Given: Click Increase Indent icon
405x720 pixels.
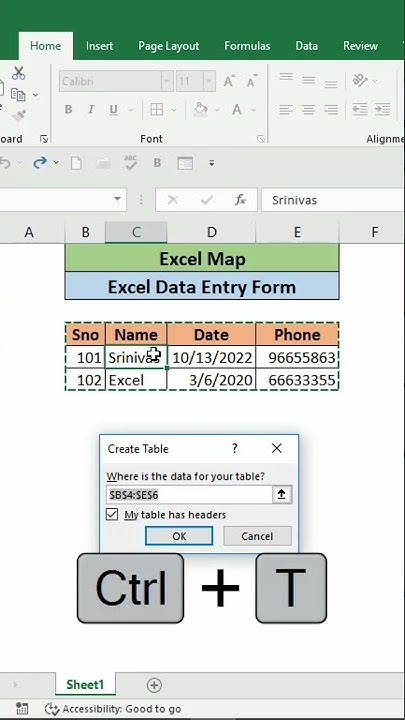Looking at the screenshot, I should click(382, 109).
